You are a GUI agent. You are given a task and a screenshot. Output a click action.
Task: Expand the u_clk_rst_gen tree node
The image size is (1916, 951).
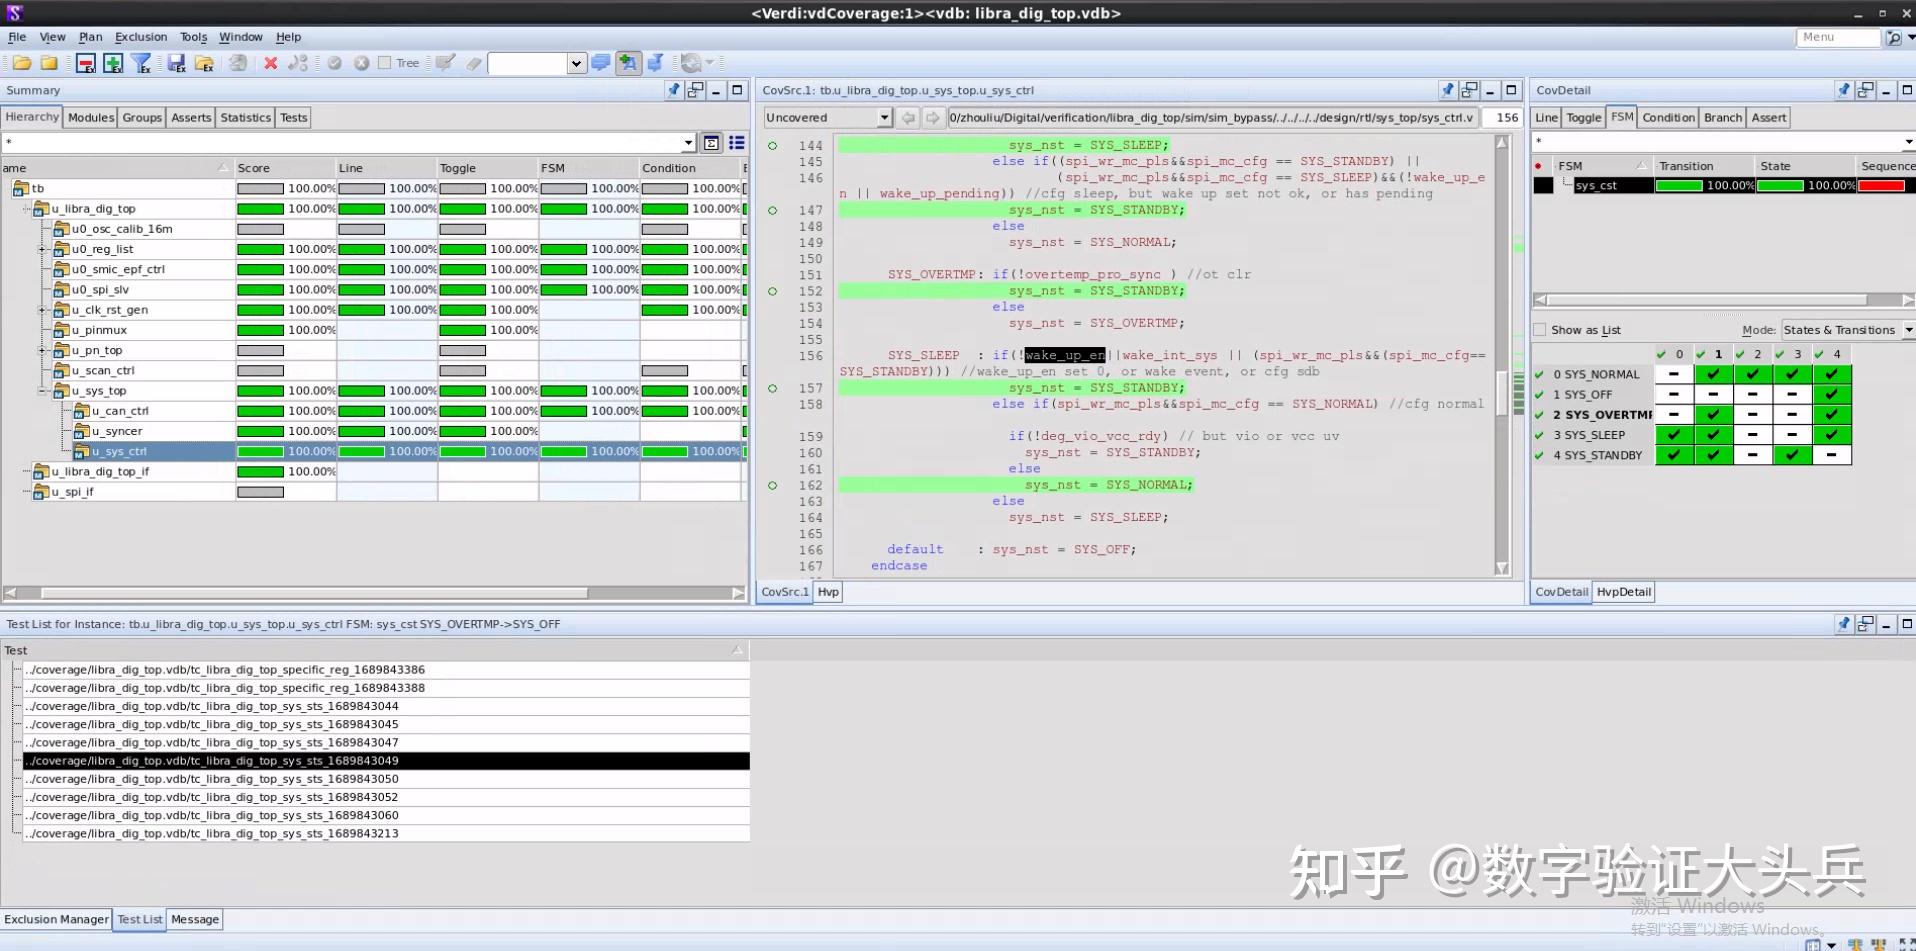point(42,310)
